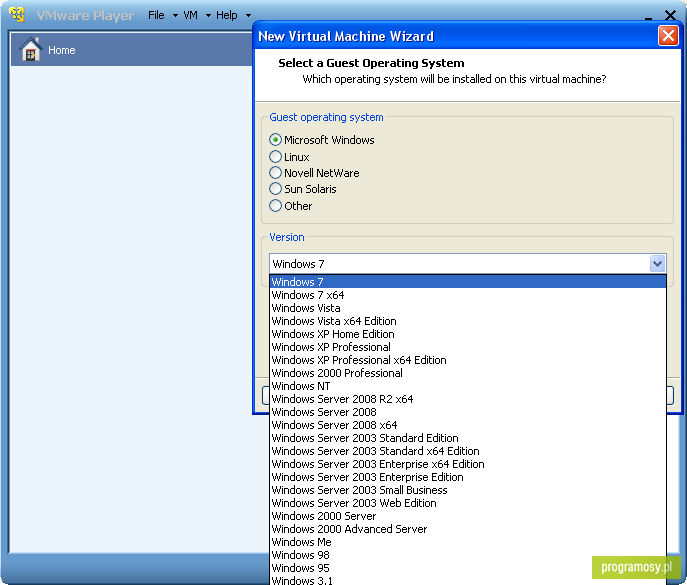The image size is (687, 585).
Task: Pick Windows 7 x64 from list
Action: click(x=468, y=295)
